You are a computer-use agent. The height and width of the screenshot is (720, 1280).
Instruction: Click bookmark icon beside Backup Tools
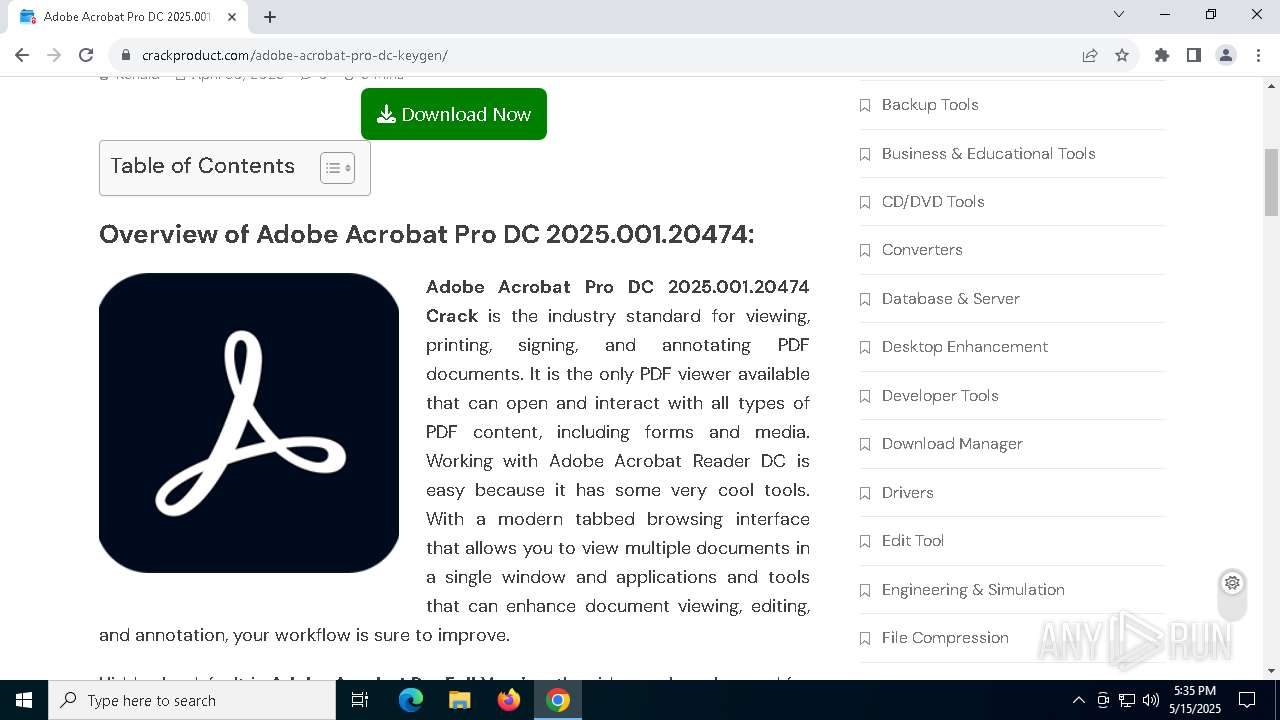[x=865, y=105]
